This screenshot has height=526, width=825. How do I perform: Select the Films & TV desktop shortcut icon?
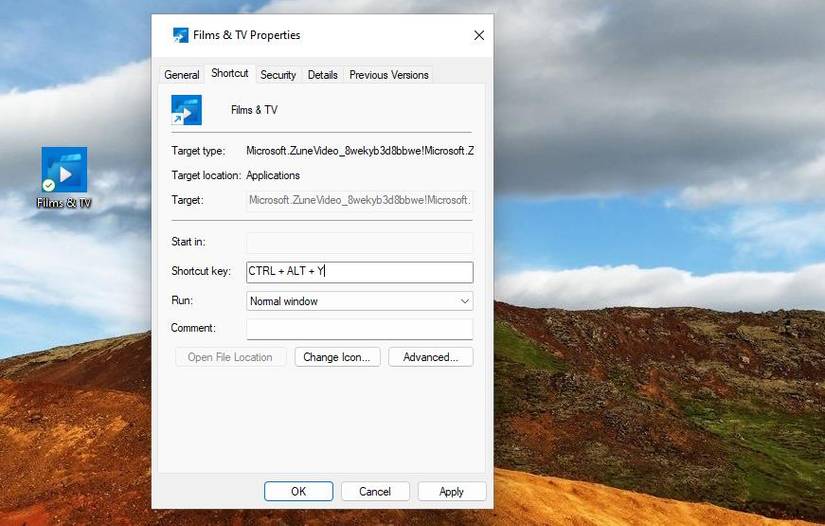pos(64,169)
